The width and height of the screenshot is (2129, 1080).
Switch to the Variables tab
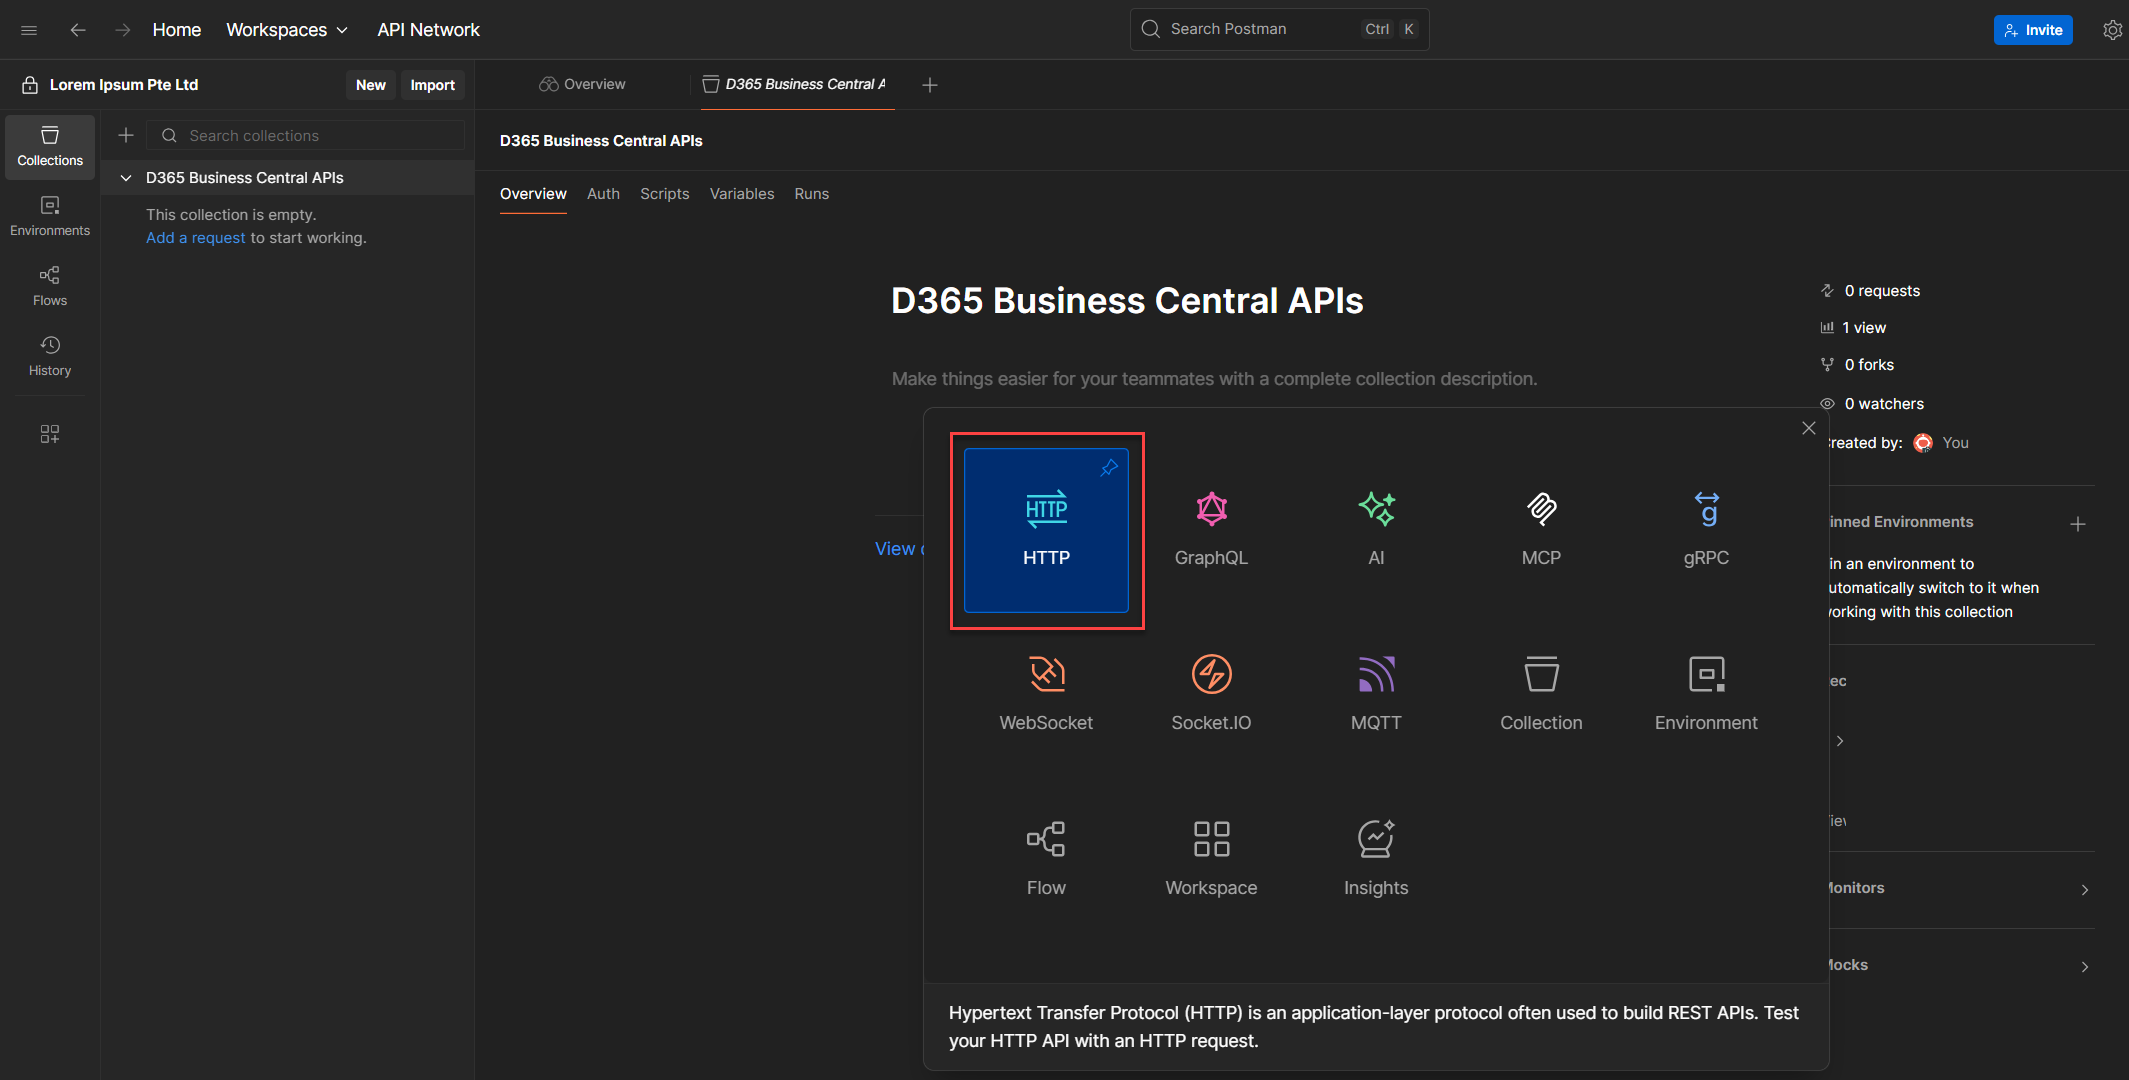(741, 194)
